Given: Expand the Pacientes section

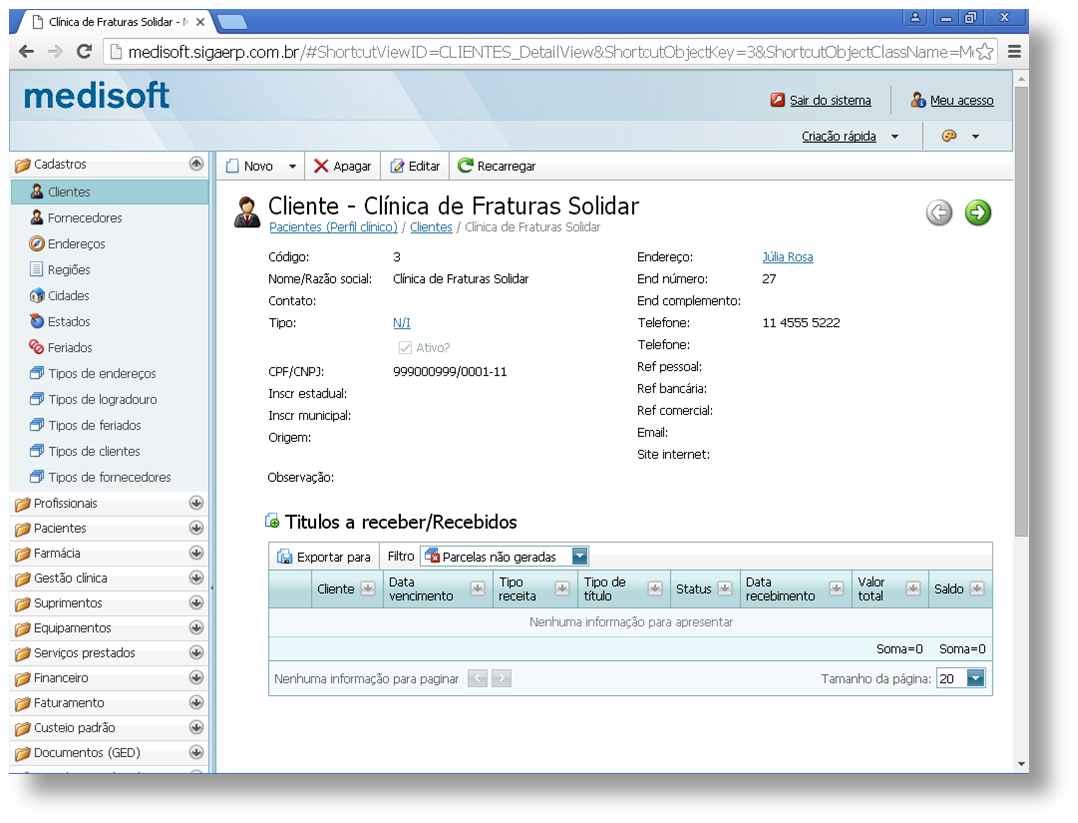Looking at the screenshot, I should 196,528.
